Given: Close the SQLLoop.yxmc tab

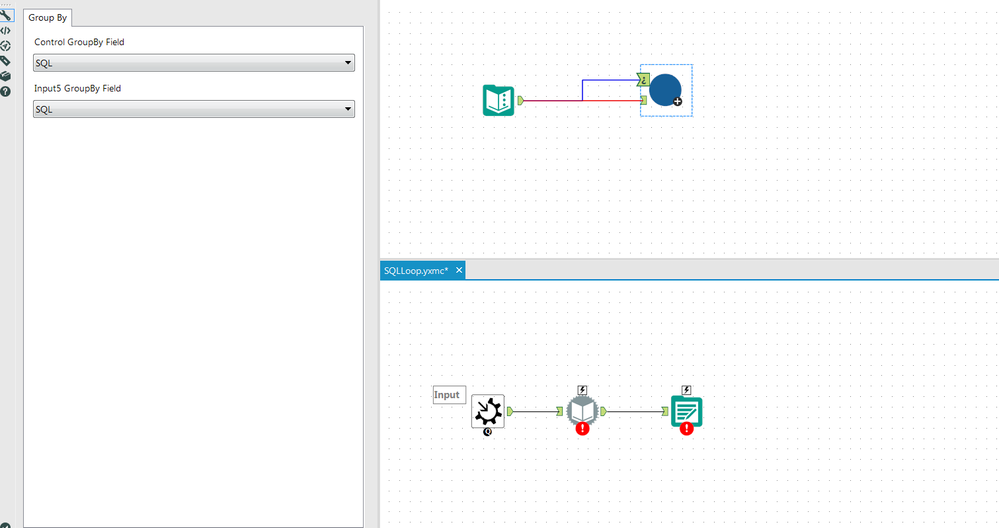Looking at the screenshot, I should (459, 270).
